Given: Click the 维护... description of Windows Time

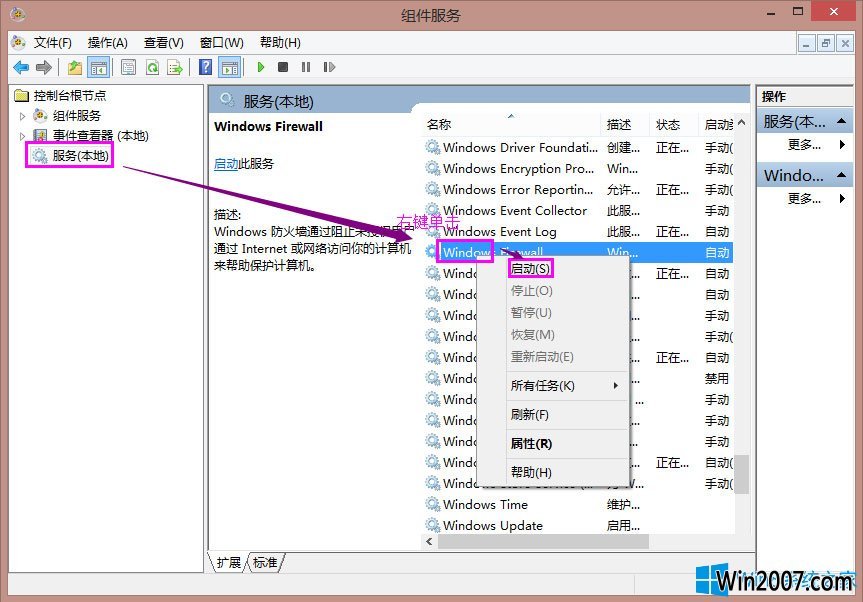Looking at the screenshot, I should (623, 504).
